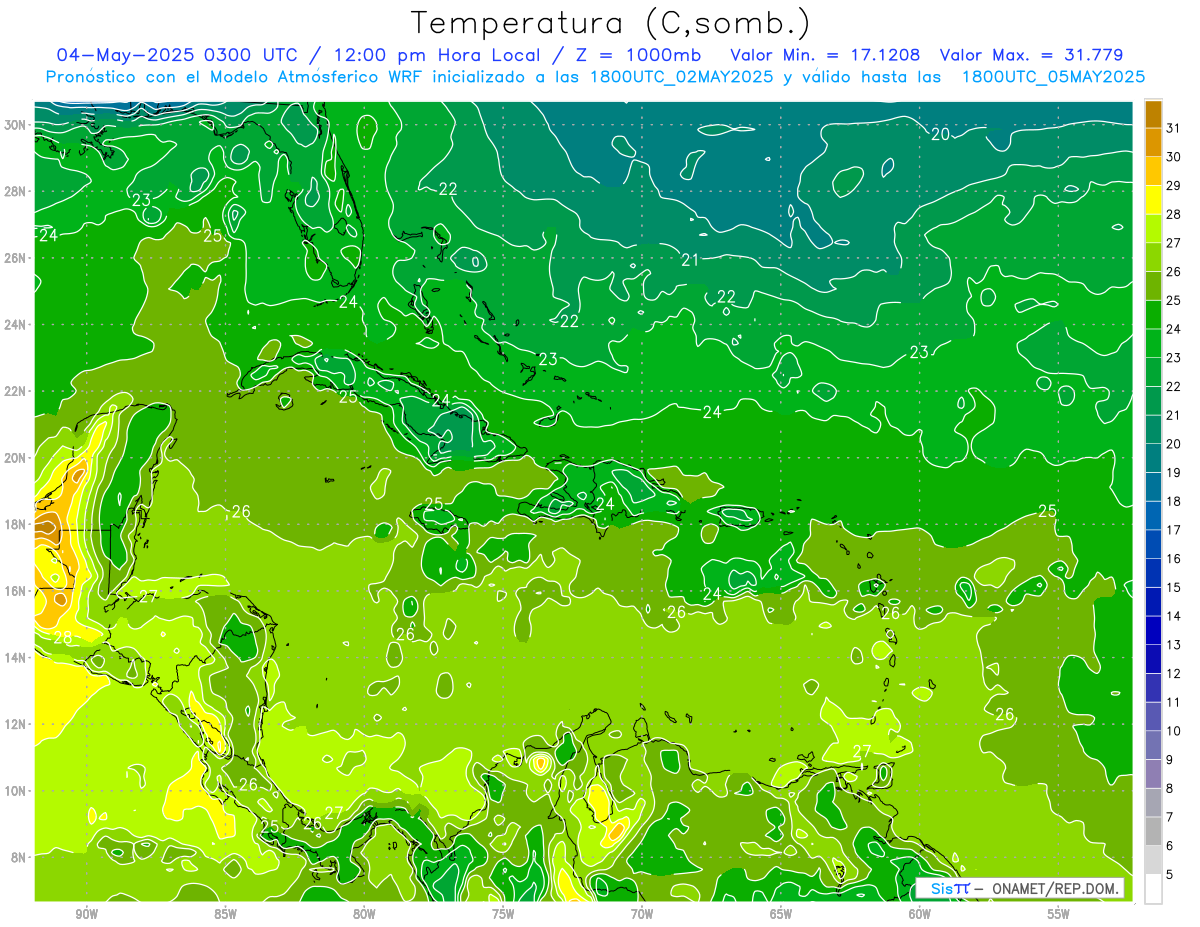Click the pressure level text "Z = 1000mb"

tap(638, 55)
